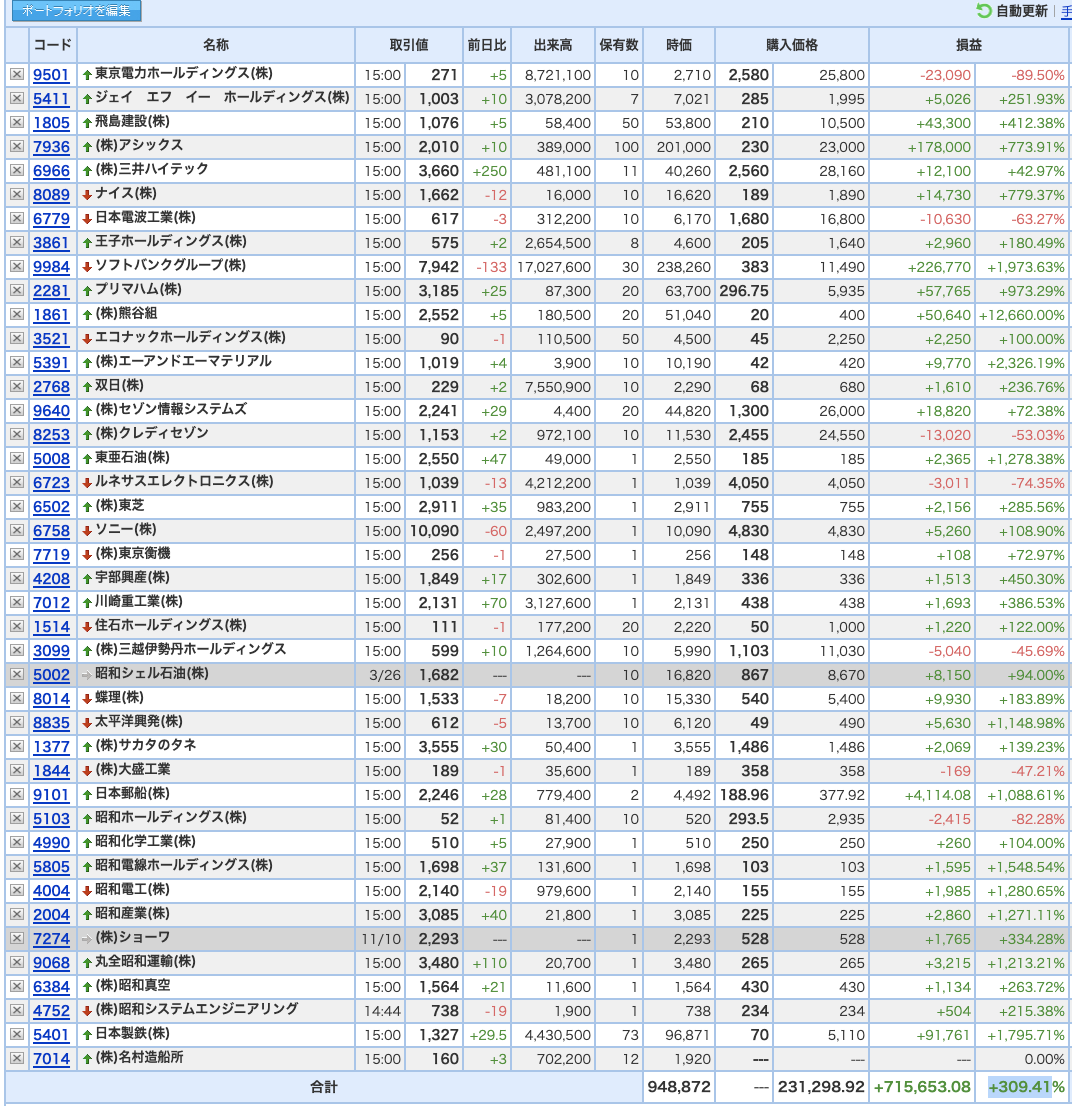Remove row 5411 with its X icon
Image resolution: width=1072 pixels, height=1106 pixels.
17,99
